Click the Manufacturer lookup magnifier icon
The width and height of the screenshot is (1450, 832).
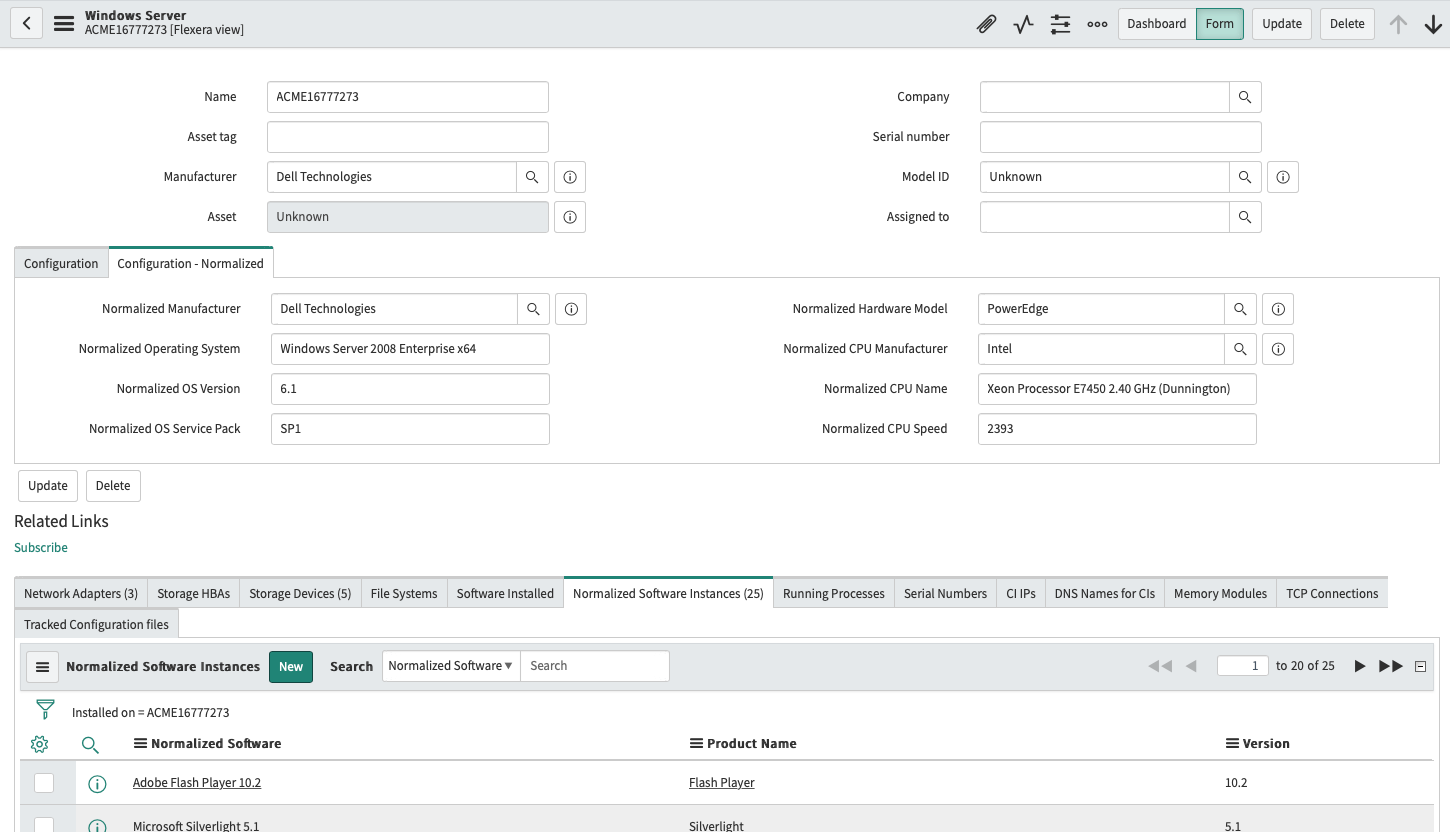click(x=532, y=177)
